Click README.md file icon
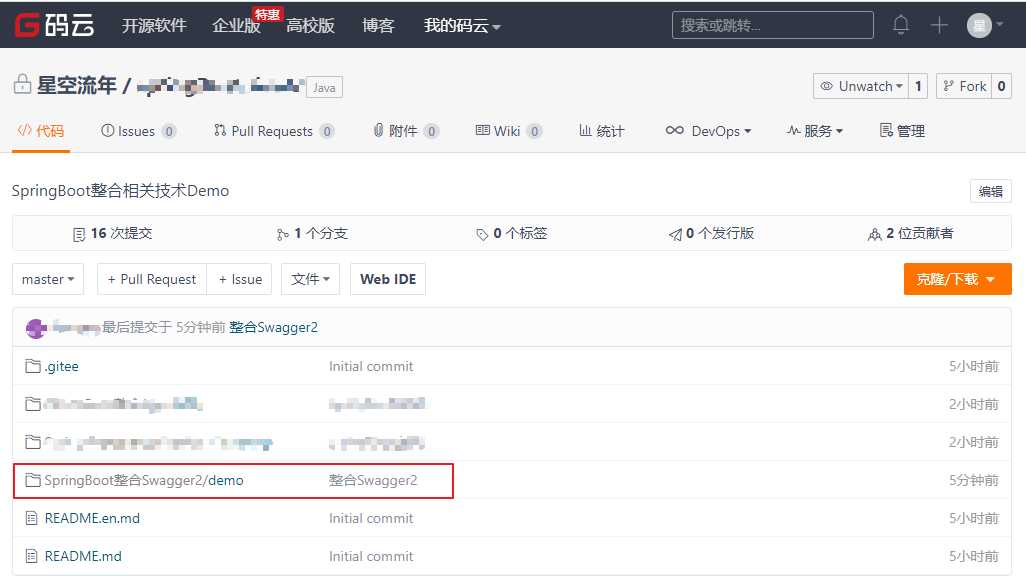This screenshot has width=1026, height=579. [31, 556]
